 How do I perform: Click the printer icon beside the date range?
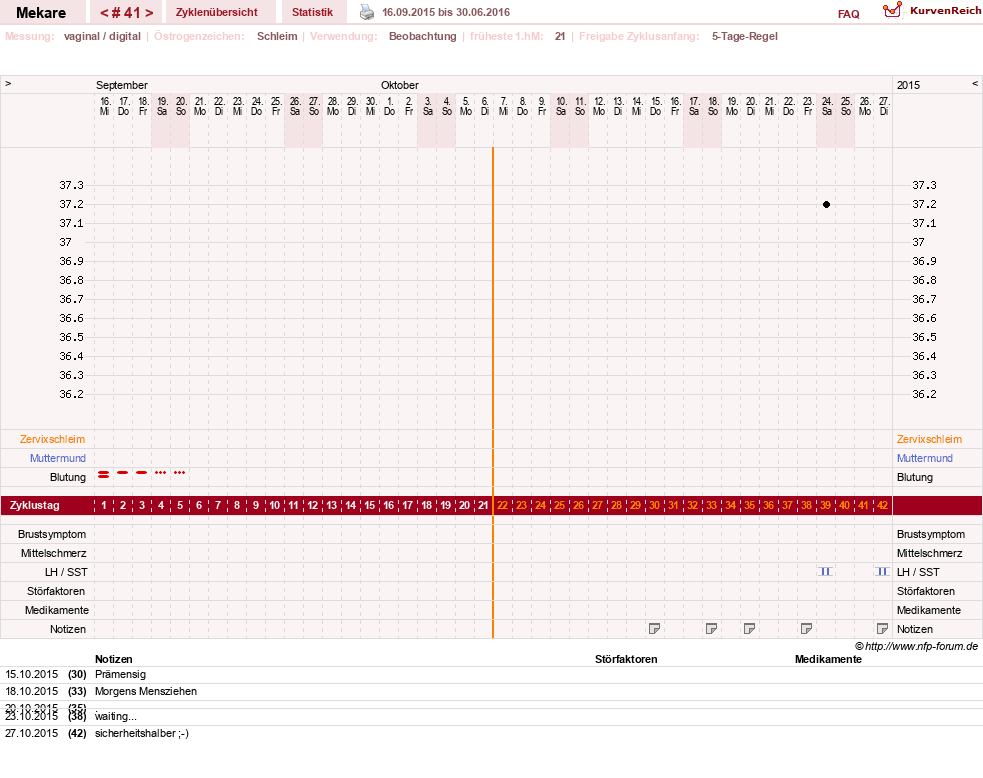click(x=367, y=12)
